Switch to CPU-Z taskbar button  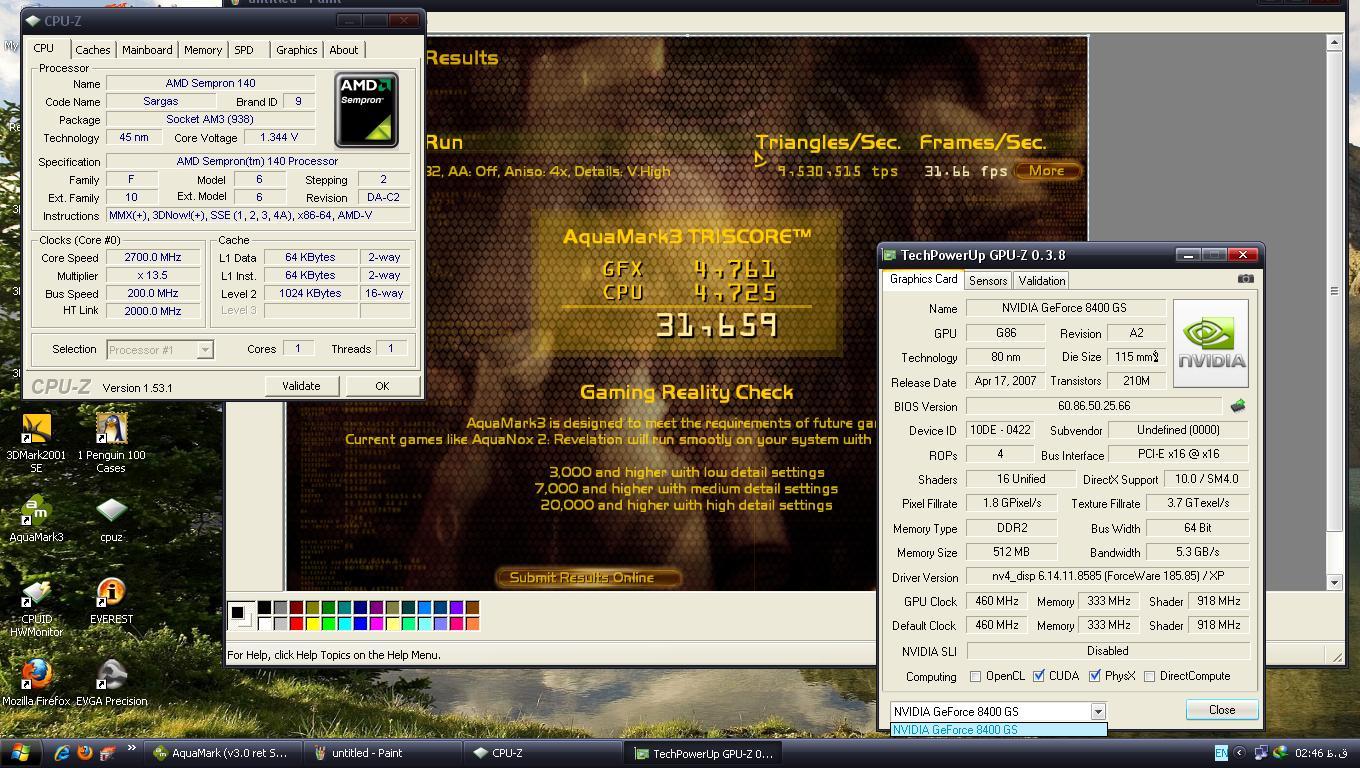(x=541, y=753)
